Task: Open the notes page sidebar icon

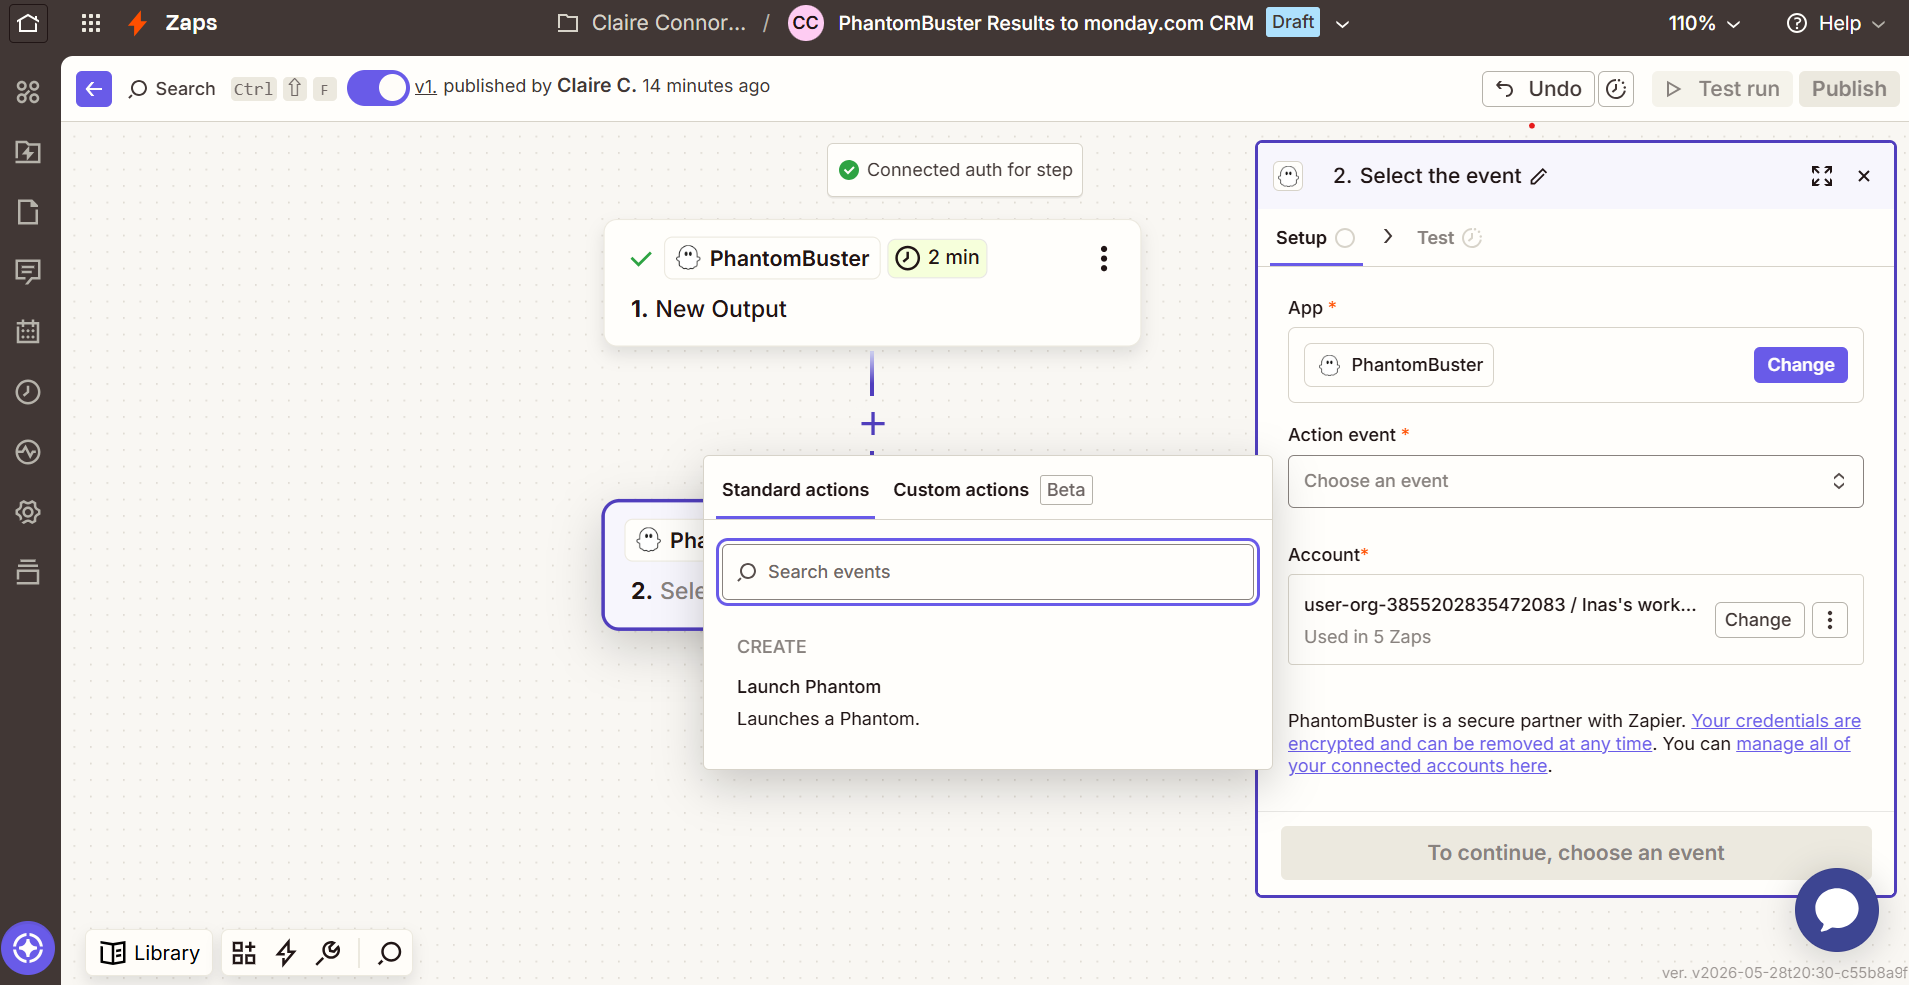Action: 28,212
